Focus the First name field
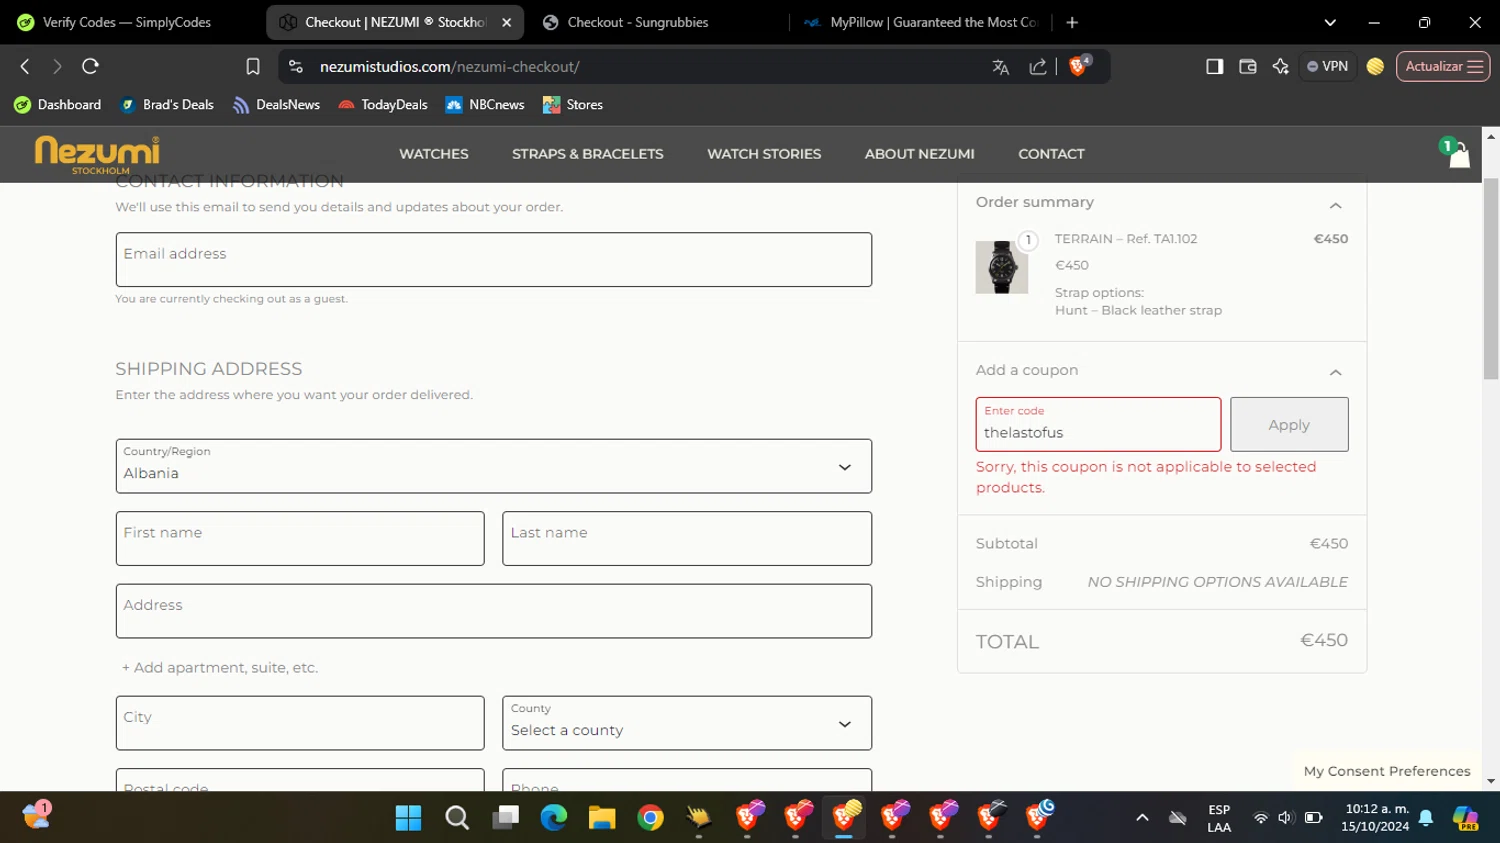1500x843 pixels. pyautogui.click(x=300, y=539)
